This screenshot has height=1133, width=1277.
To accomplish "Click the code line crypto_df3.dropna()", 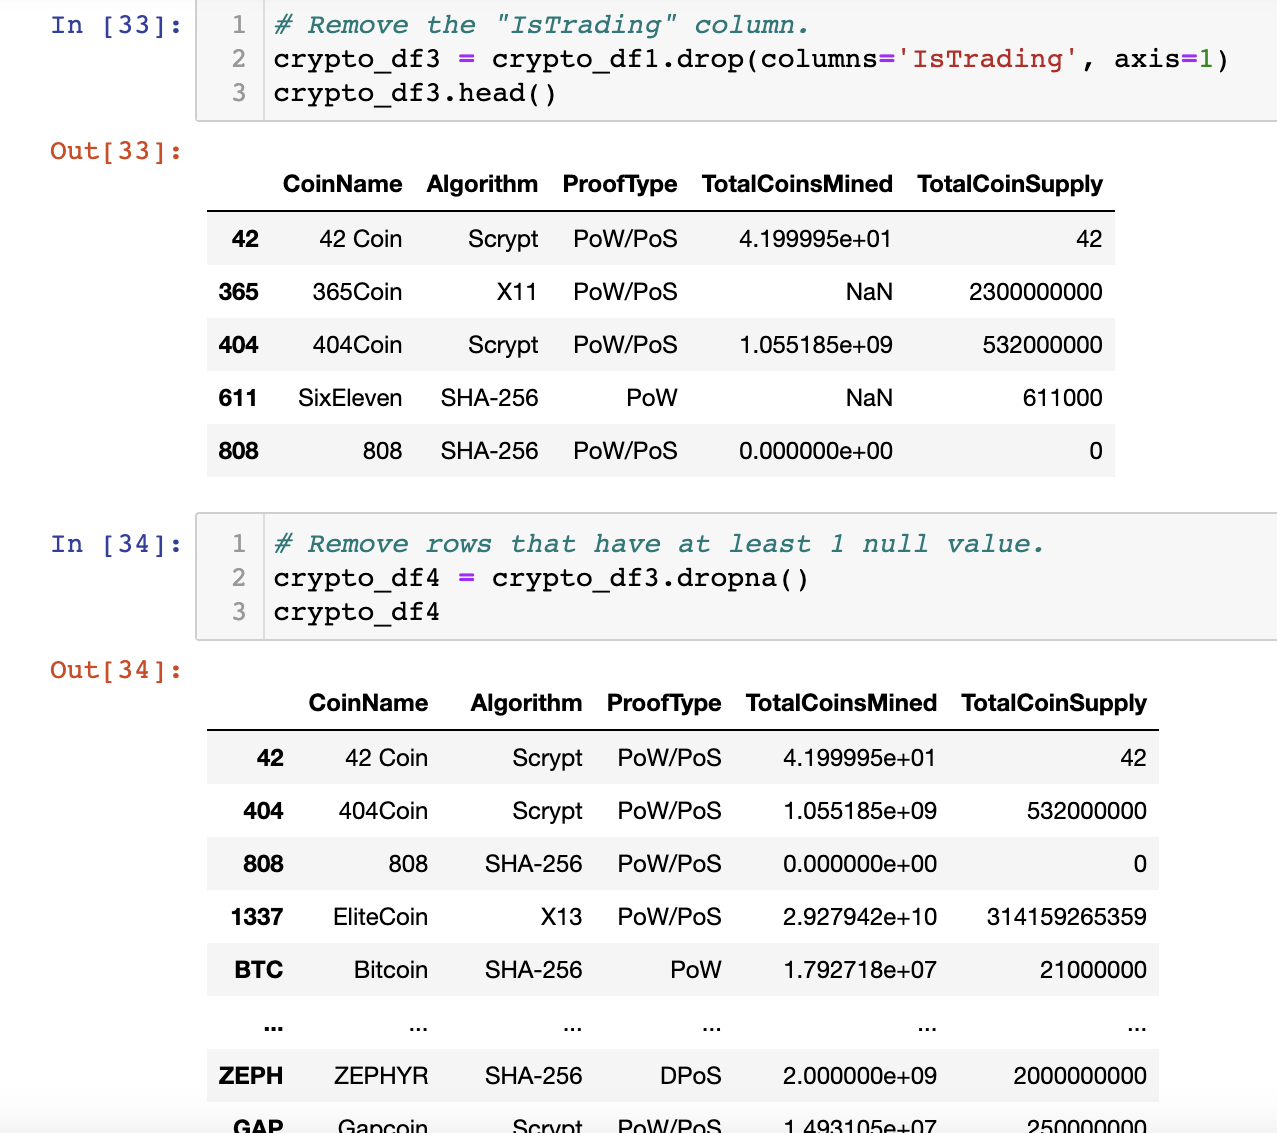I will click(541, 578).
